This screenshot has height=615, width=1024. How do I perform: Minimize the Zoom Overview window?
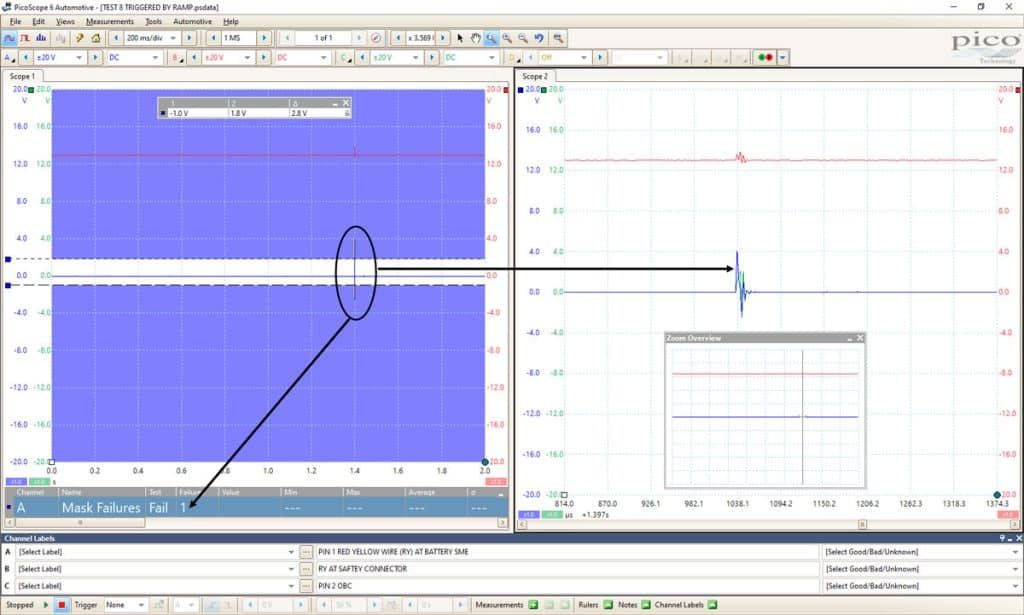[x=850, y=338]
